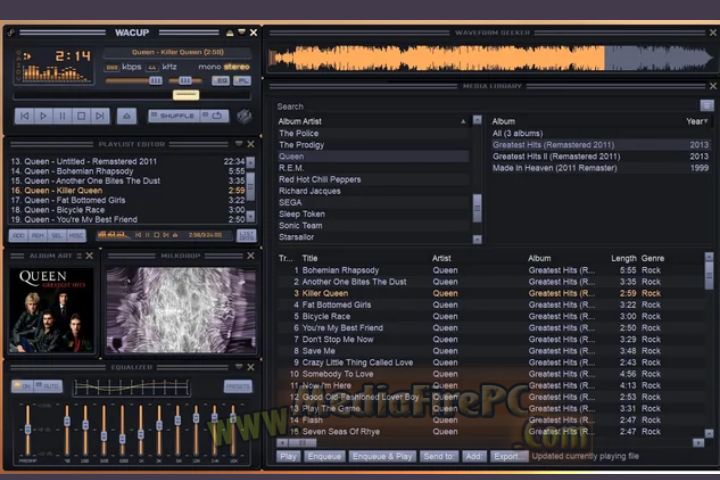Click the playlist mini stop button

[157, 235]
